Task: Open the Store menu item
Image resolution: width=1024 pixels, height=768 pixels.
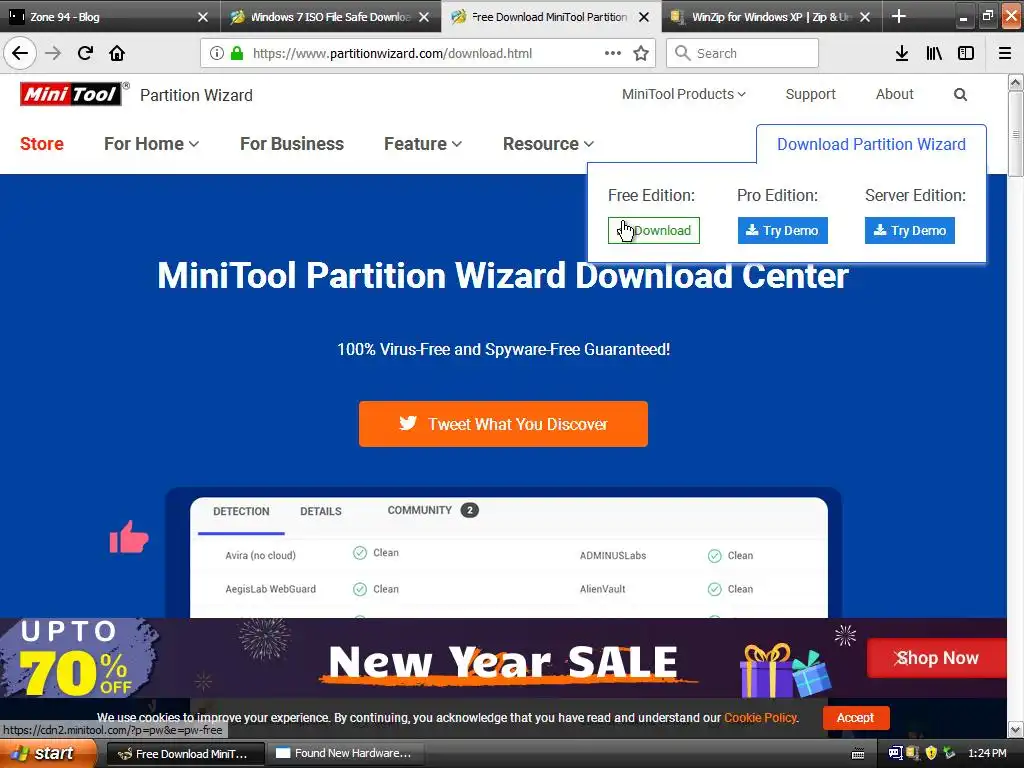Action: click(x=42, y=144)
